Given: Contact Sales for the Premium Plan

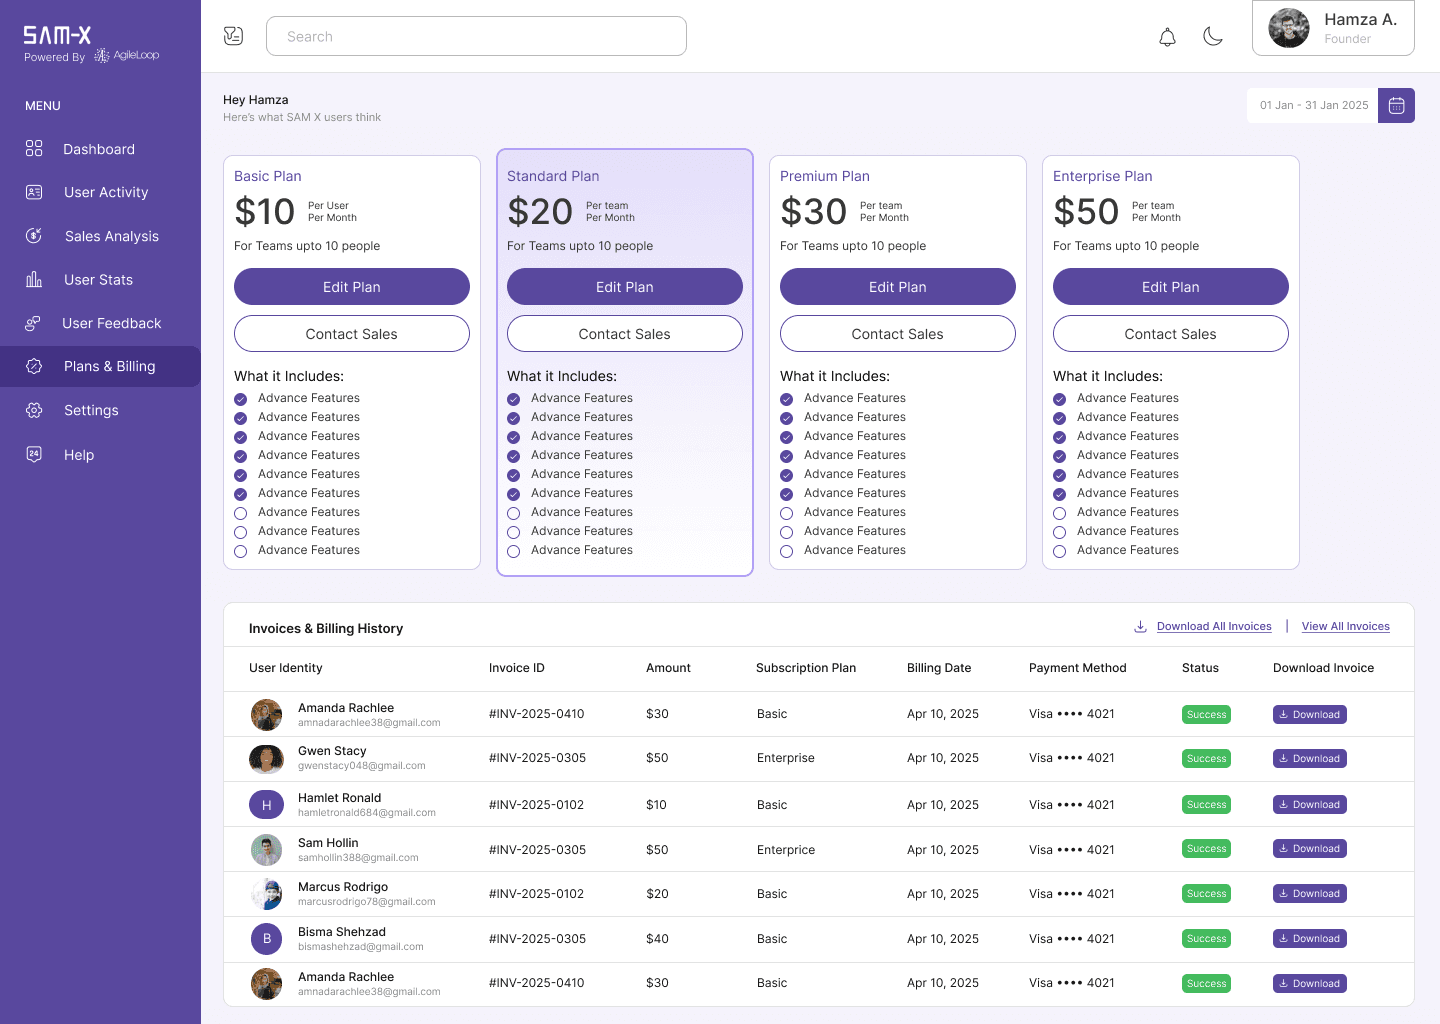Looking at the screenshot, I should tap(898, 334).
